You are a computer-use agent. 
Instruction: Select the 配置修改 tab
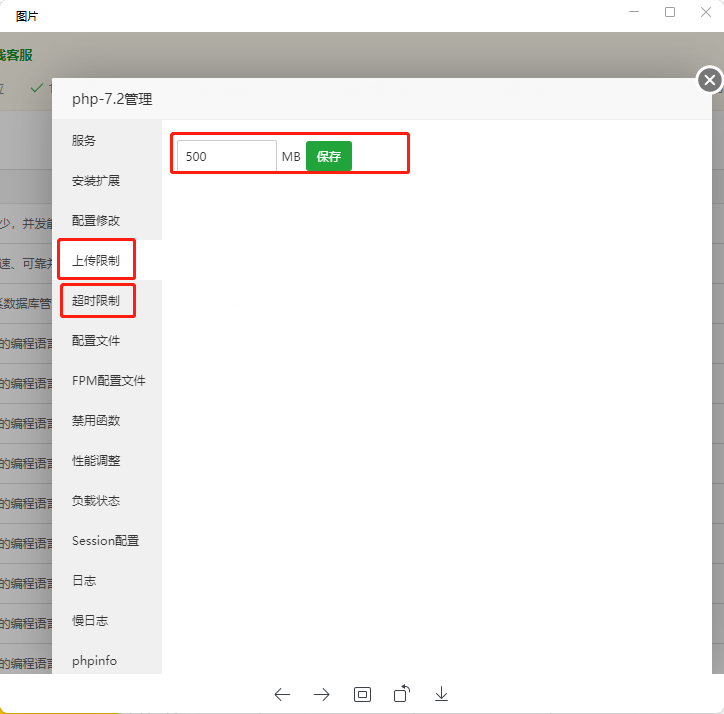(96, 221)
